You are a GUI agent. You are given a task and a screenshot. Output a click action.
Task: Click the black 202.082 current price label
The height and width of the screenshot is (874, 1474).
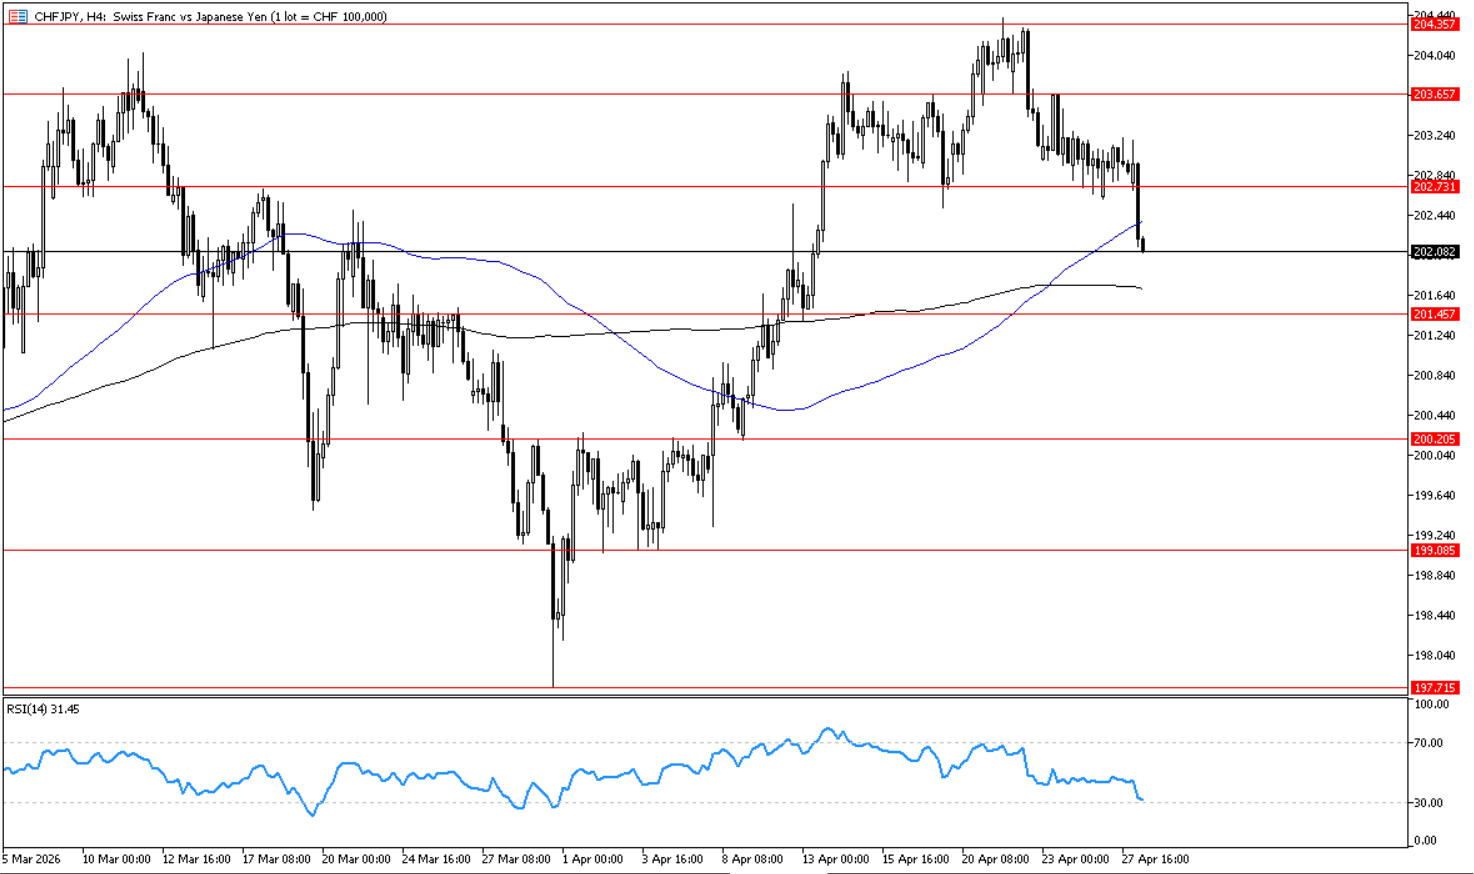1434,252
